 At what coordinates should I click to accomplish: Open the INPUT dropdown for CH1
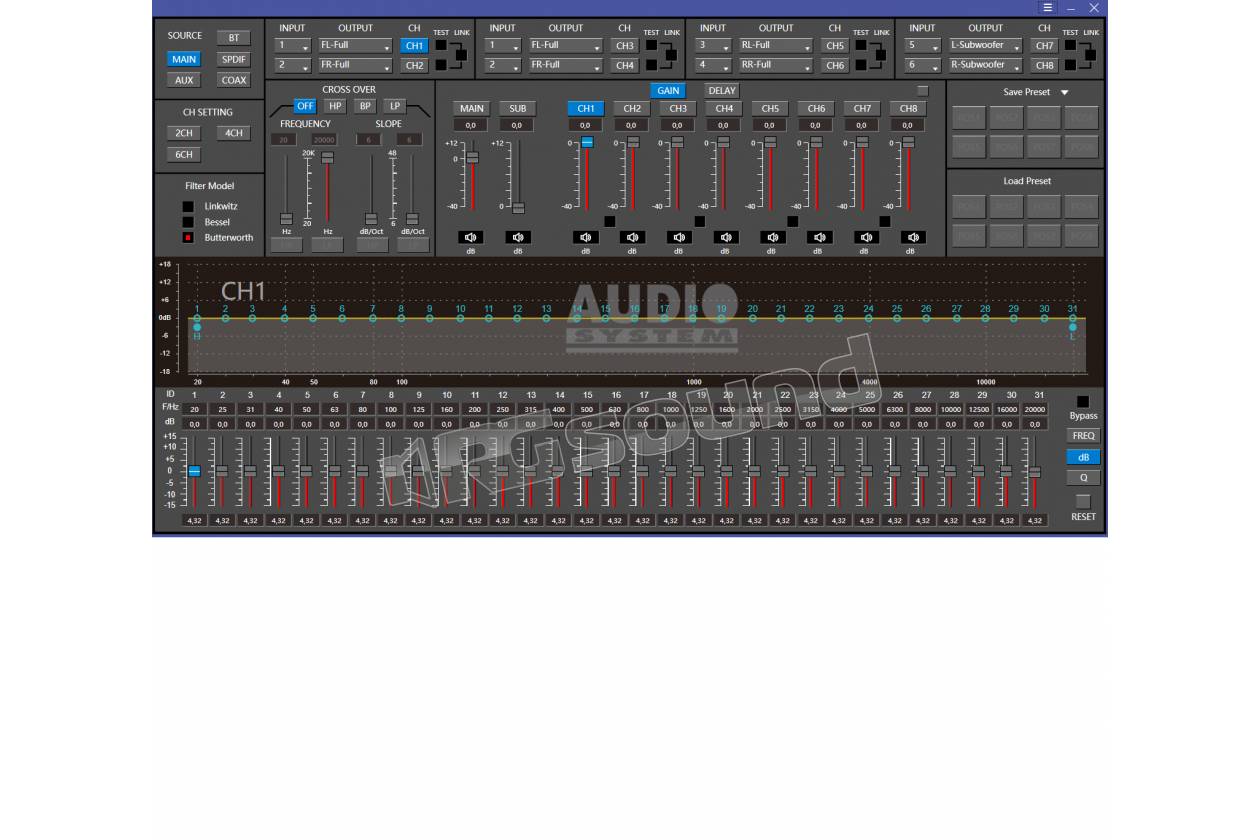(294, 45)
